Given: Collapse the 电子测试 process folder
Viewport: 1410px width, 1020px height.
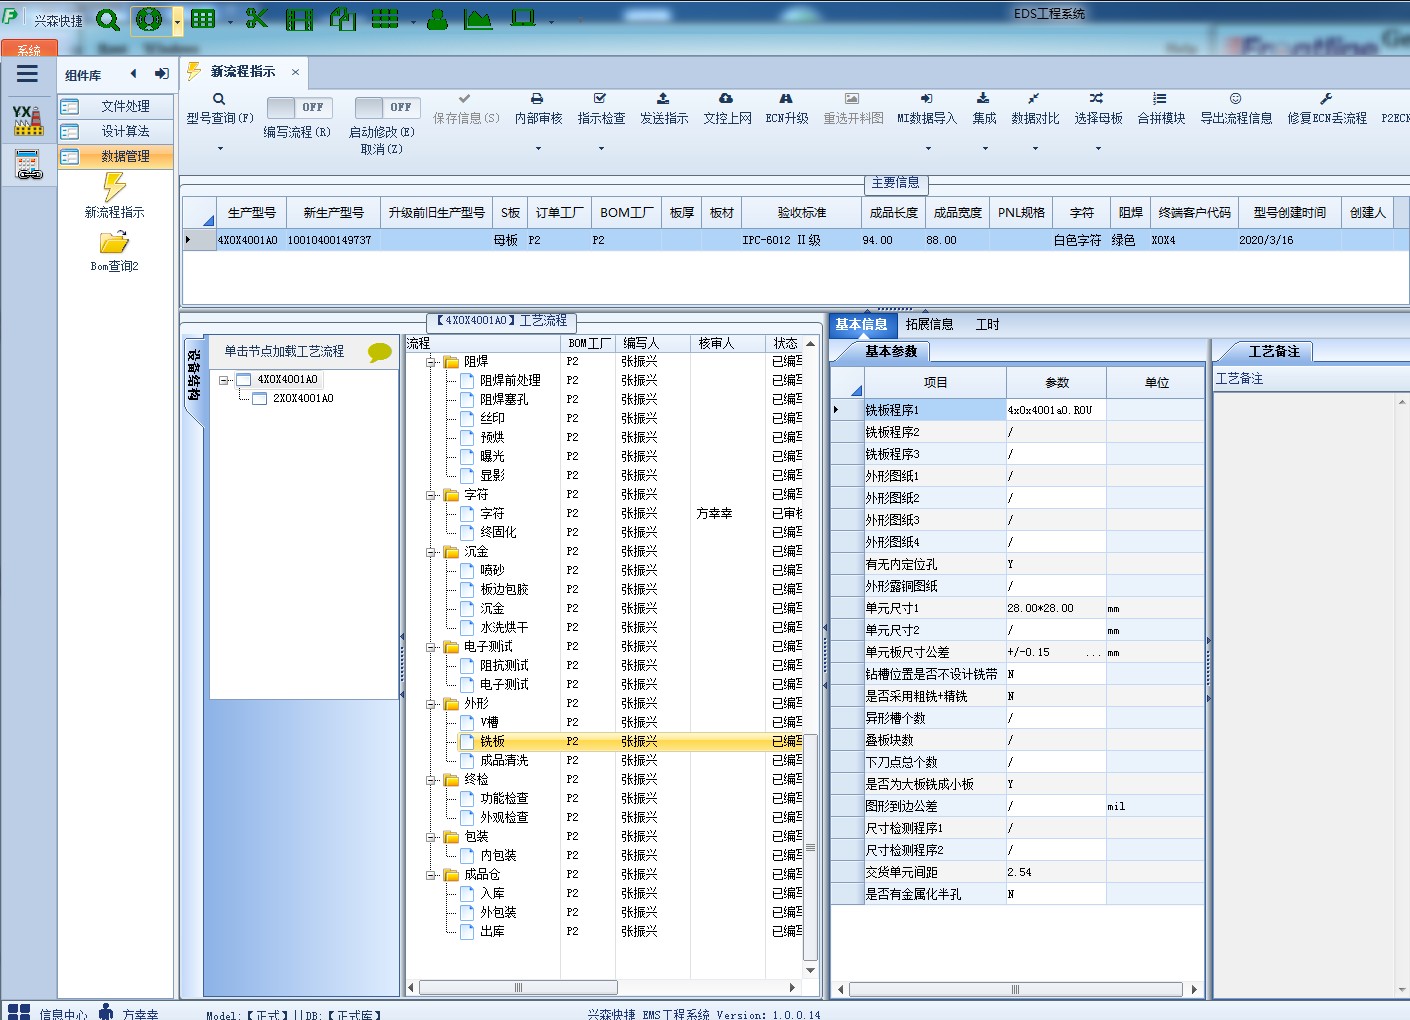Looking at the screenshot, I should pos(432,647).
